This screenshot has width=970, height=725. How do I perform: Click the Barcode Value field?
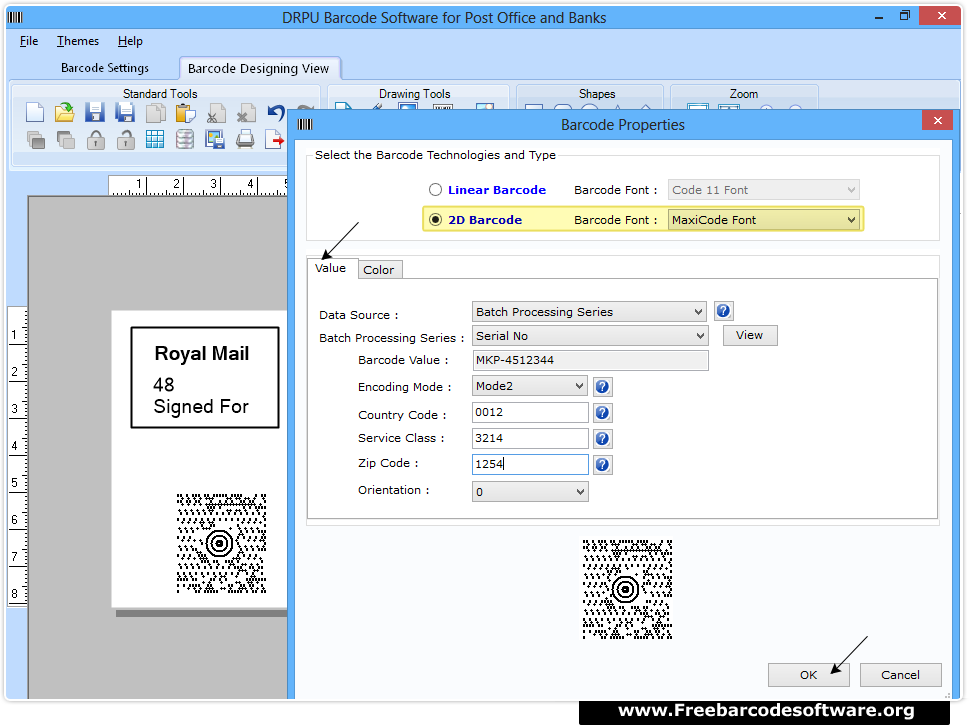[590, 361]
